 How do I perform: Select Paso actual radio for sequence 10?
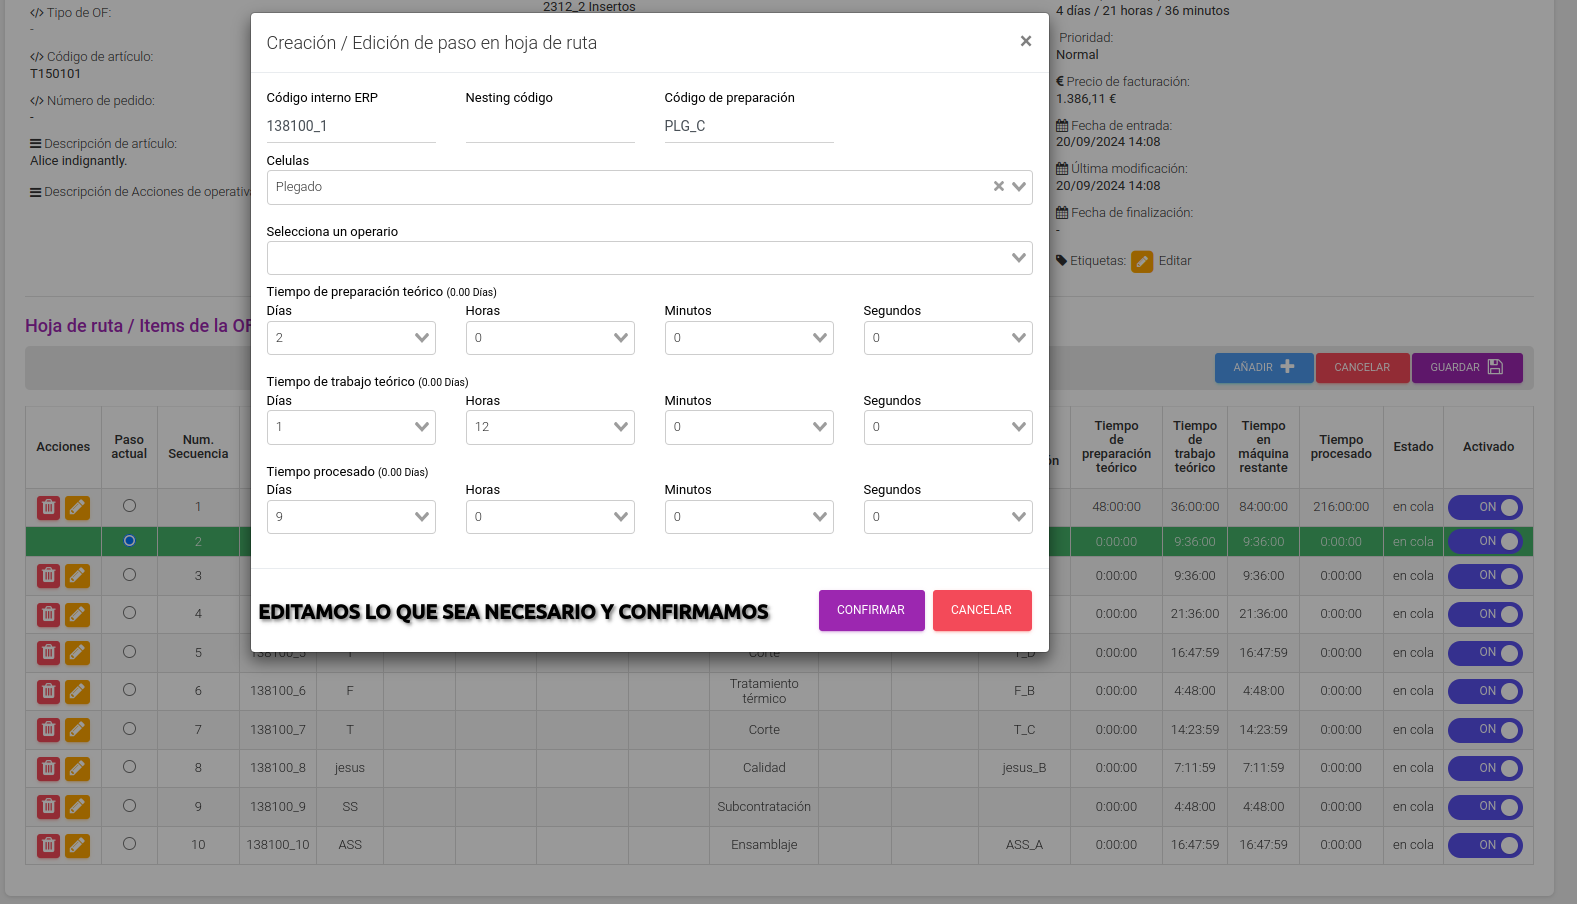point(129,844)
